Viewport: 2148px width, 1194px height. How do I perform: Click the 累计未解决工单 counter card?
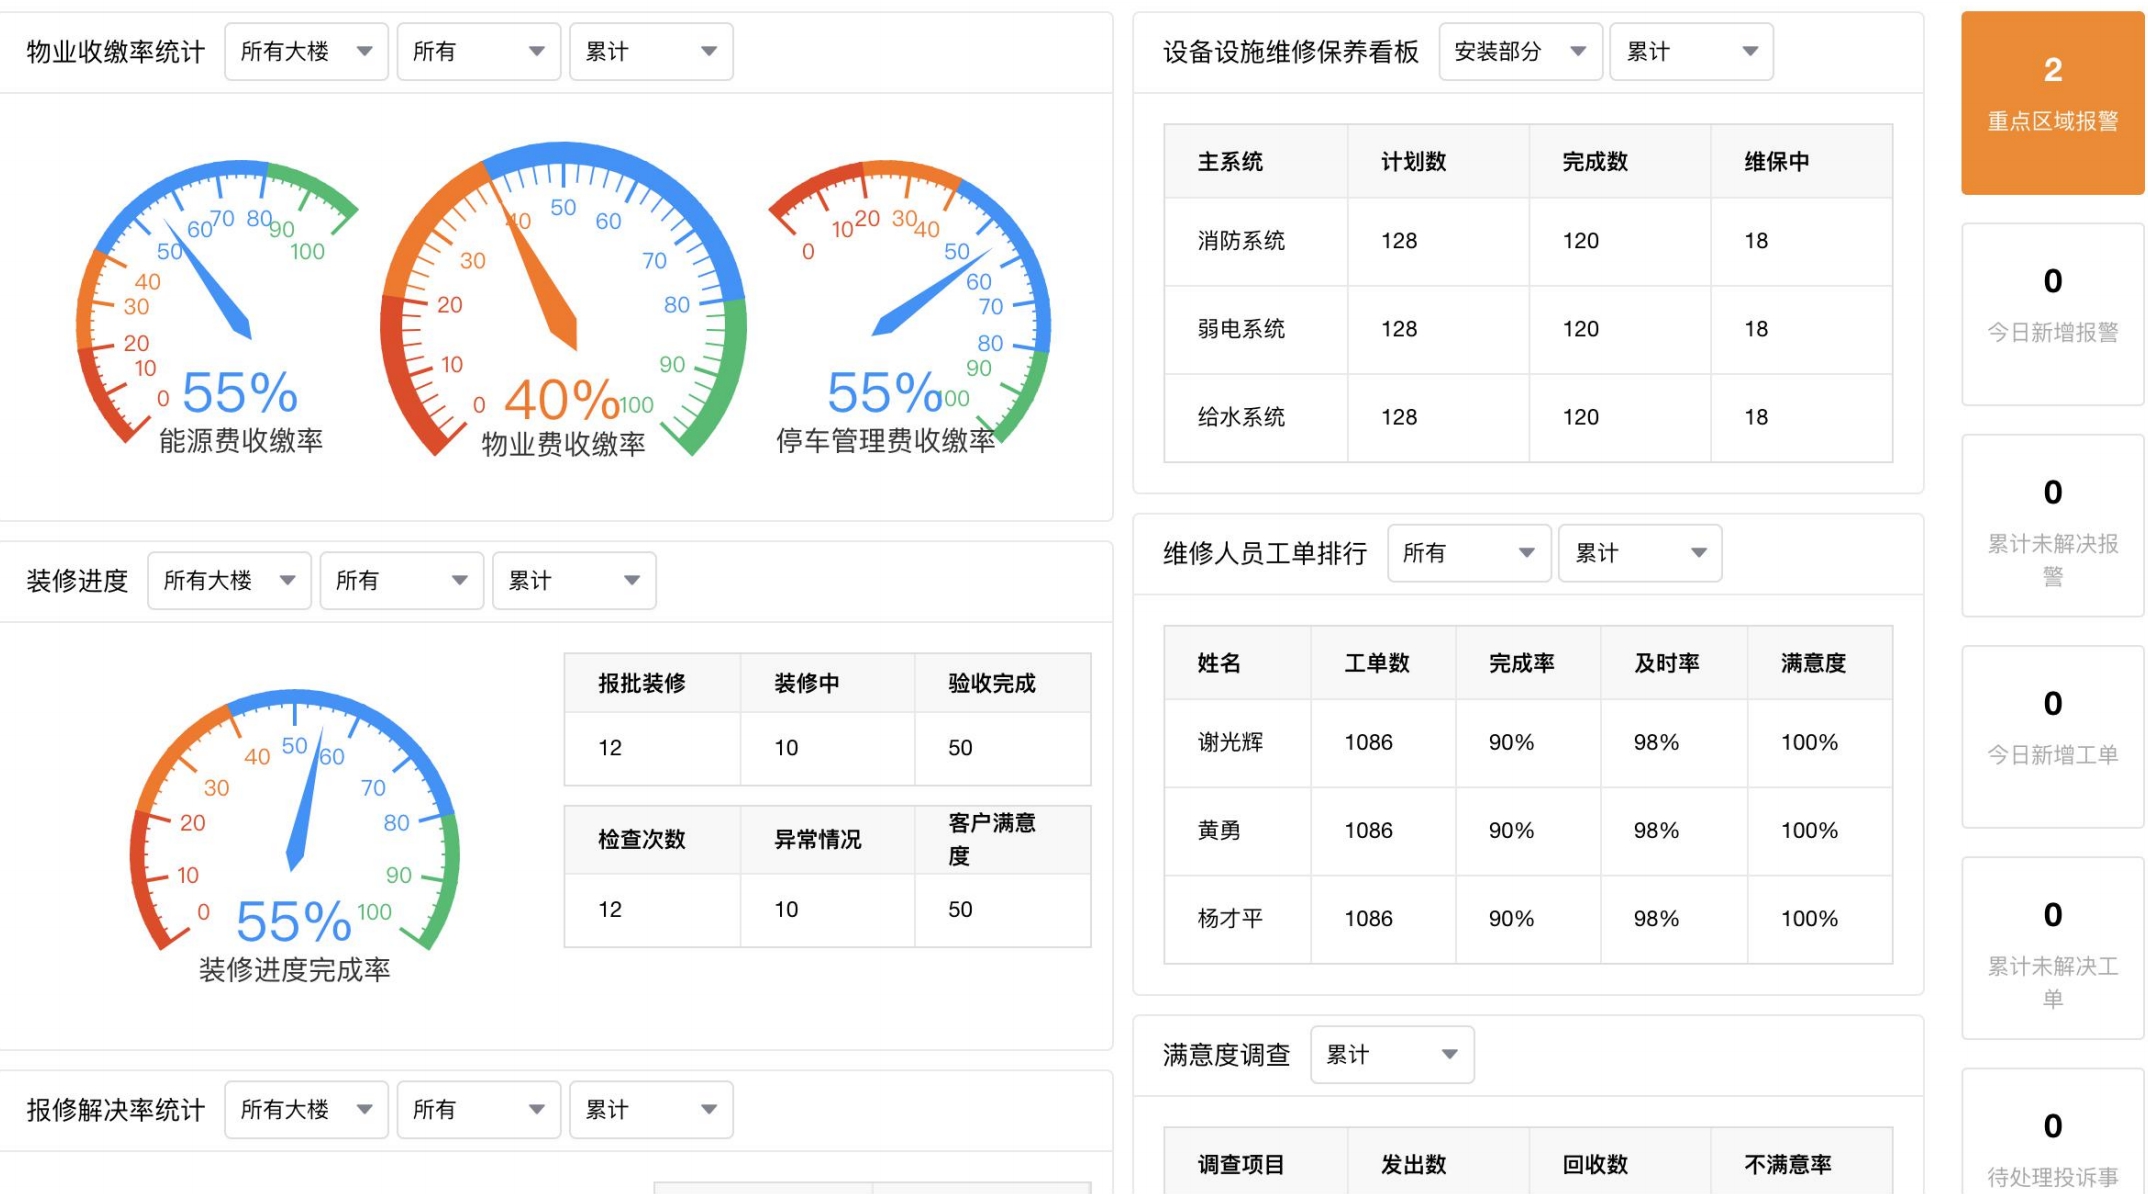click(x=2052, y=948)
